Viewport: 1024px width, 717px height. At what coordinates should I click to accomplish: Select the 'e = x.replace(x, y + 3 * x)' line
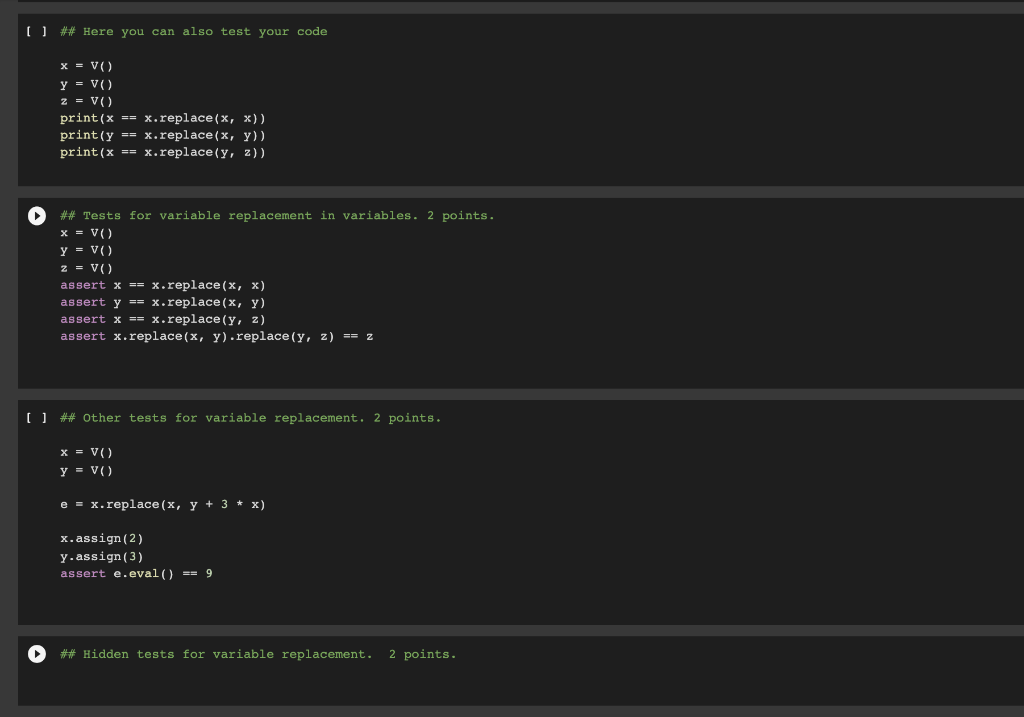tap(163, 504)
